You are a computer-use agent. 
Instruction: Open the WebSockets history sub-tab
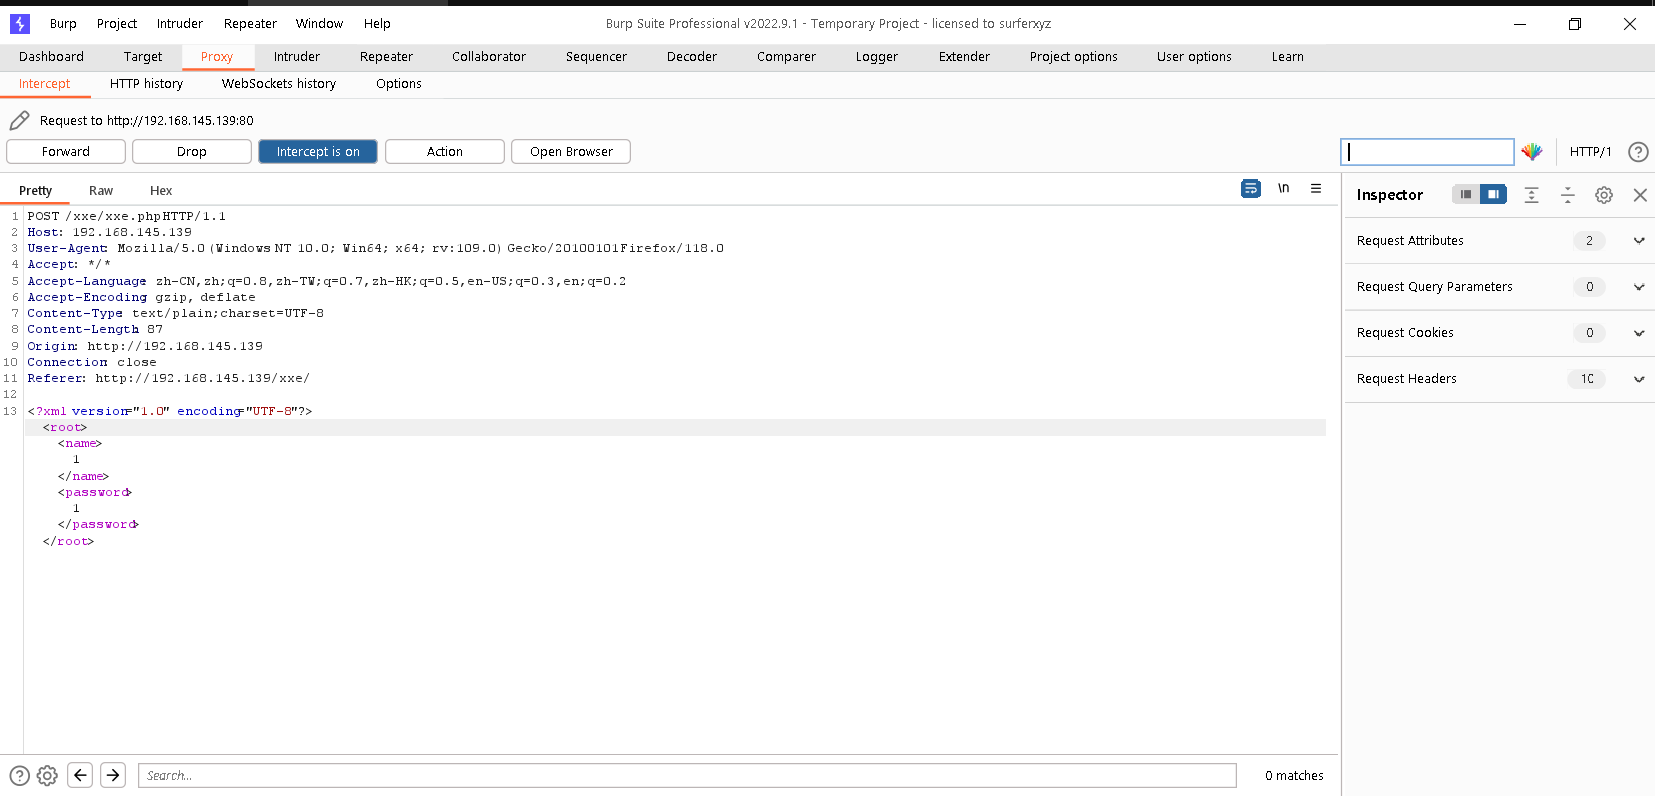pos(279,84)
